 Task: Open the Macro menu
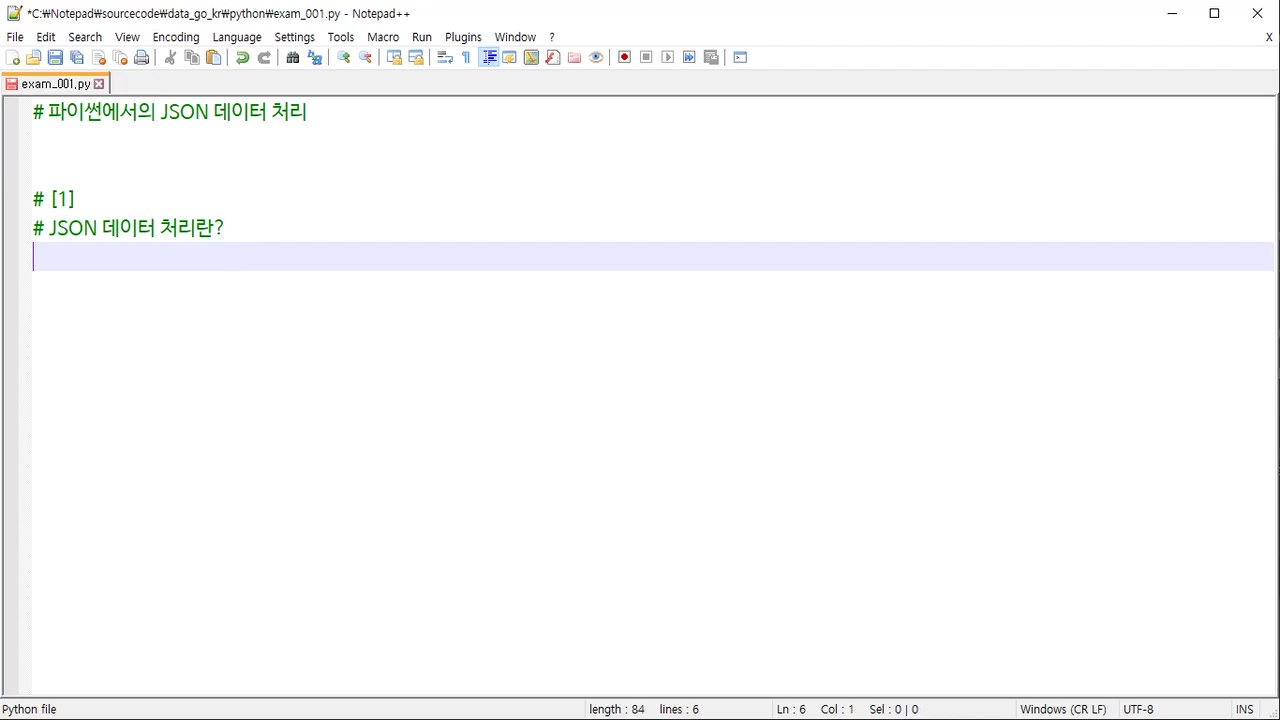[x=383, y=37]
